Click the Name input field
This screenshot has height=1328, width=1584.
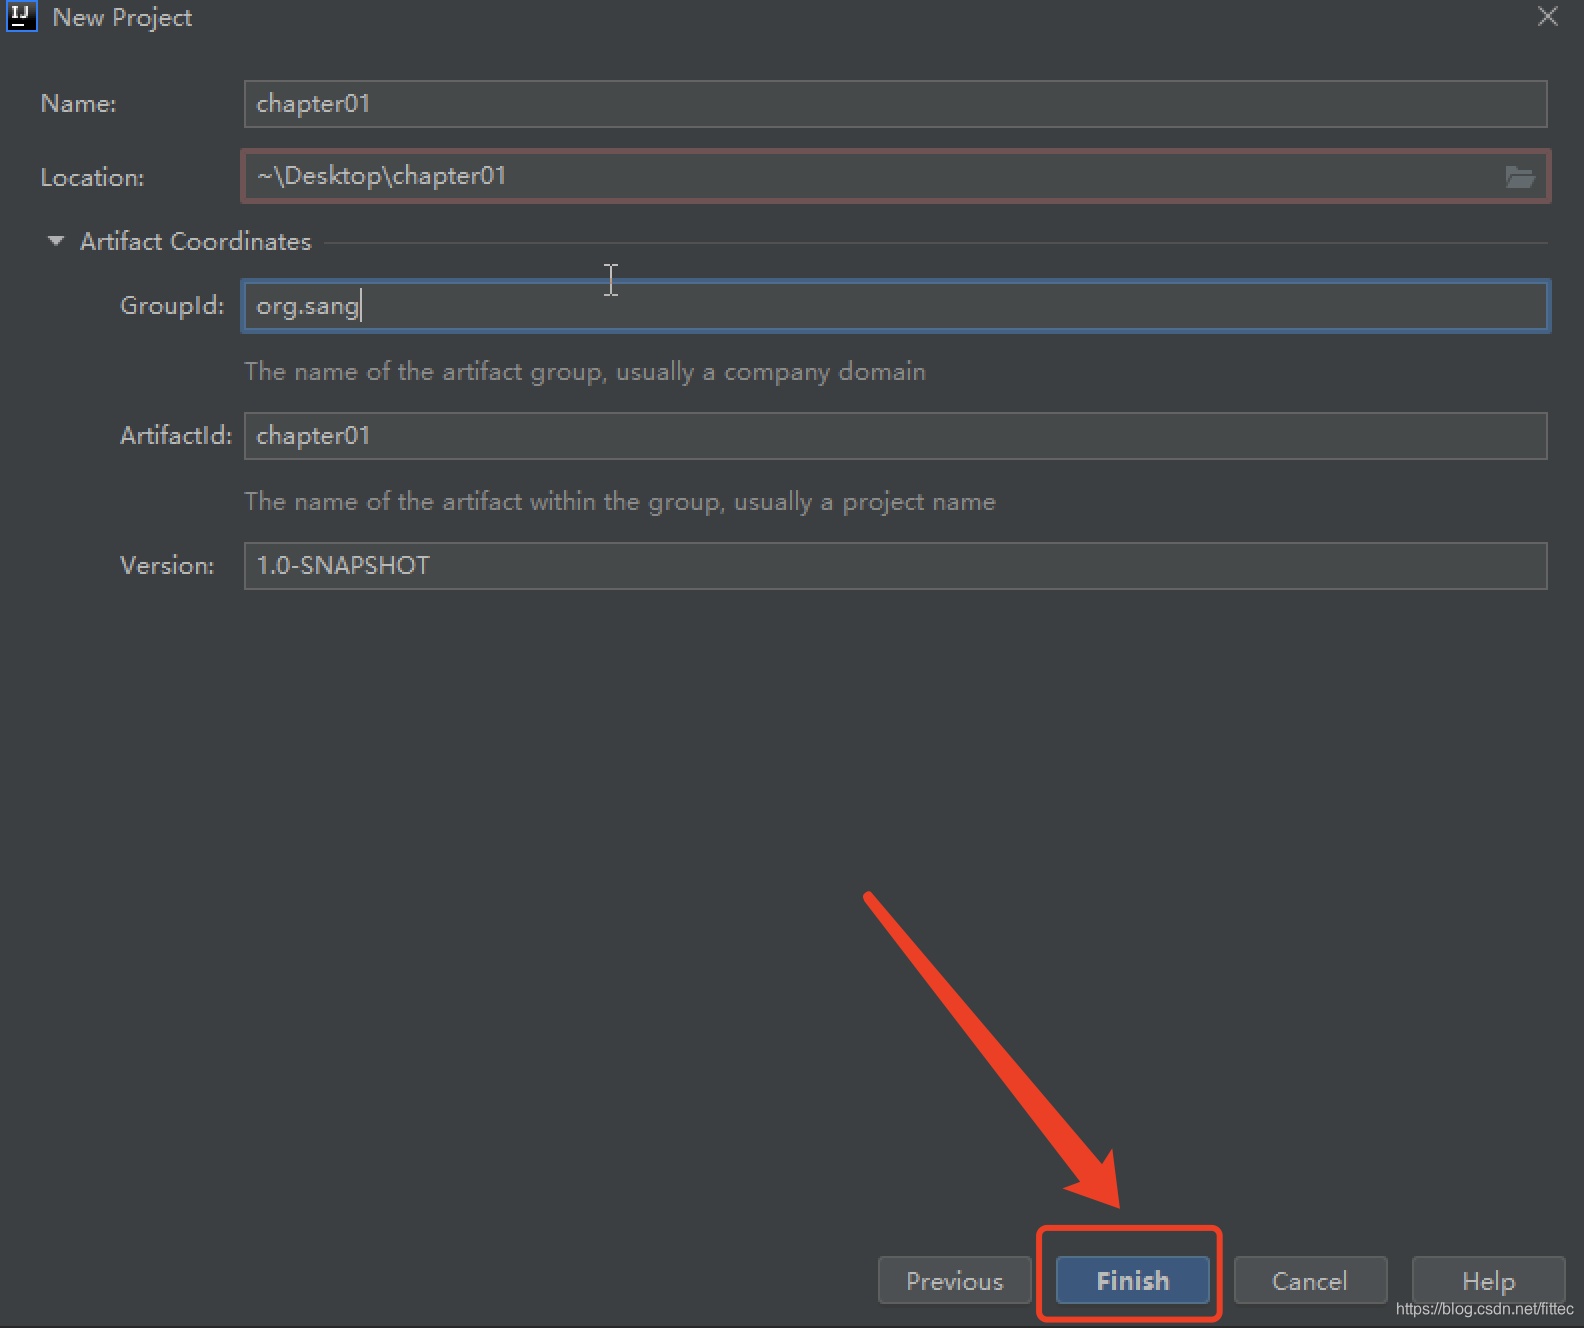point(895,104)
